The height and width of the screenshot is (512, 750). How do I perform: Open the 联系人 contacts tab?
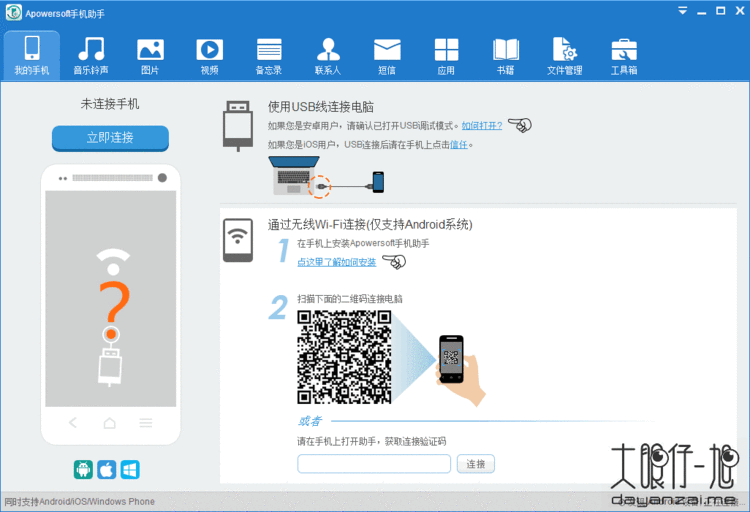pyautogui.click(x=328, y=55)
